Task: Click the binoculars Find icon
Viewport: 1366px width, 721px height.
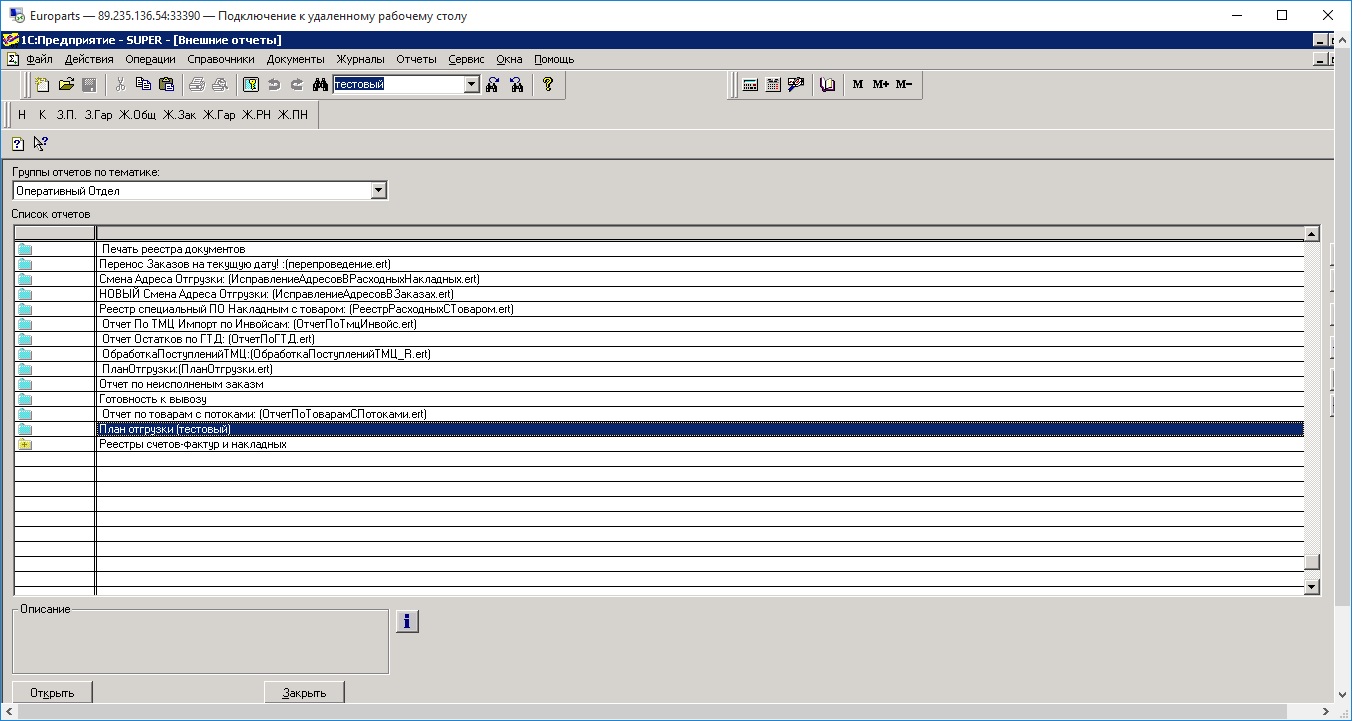Action: pyautogui.click(x=320, y=85)
